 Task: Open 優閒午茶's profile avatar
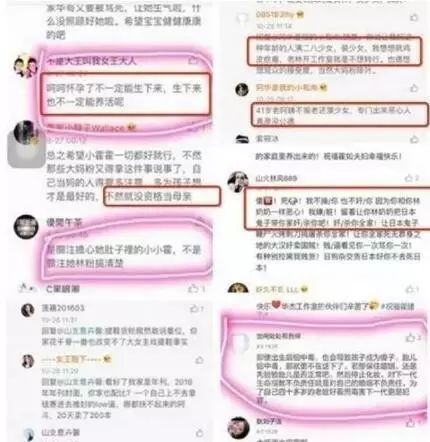[26, 227]
